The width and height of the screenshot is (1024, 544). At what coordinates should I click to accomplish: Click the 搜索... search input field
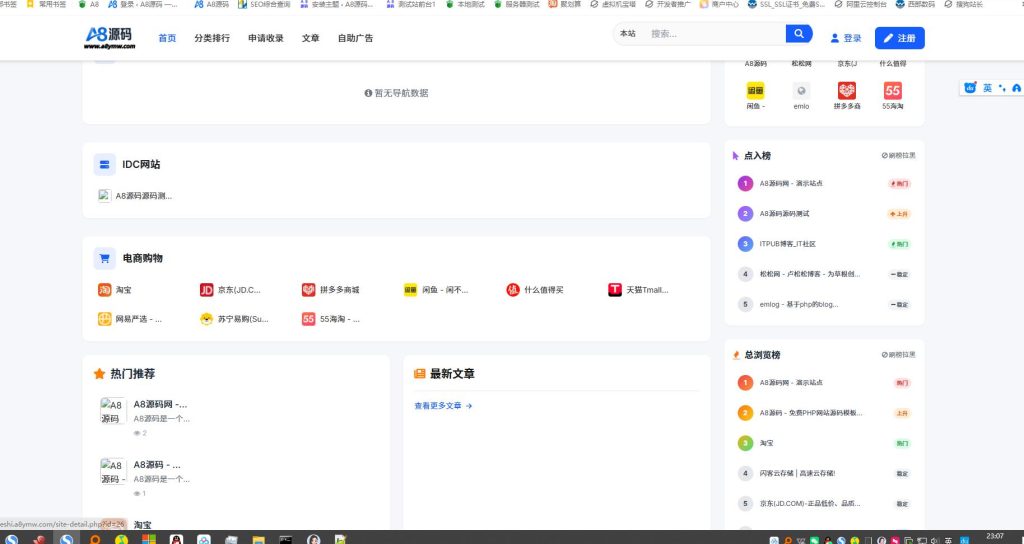click(x=715, y=33)
